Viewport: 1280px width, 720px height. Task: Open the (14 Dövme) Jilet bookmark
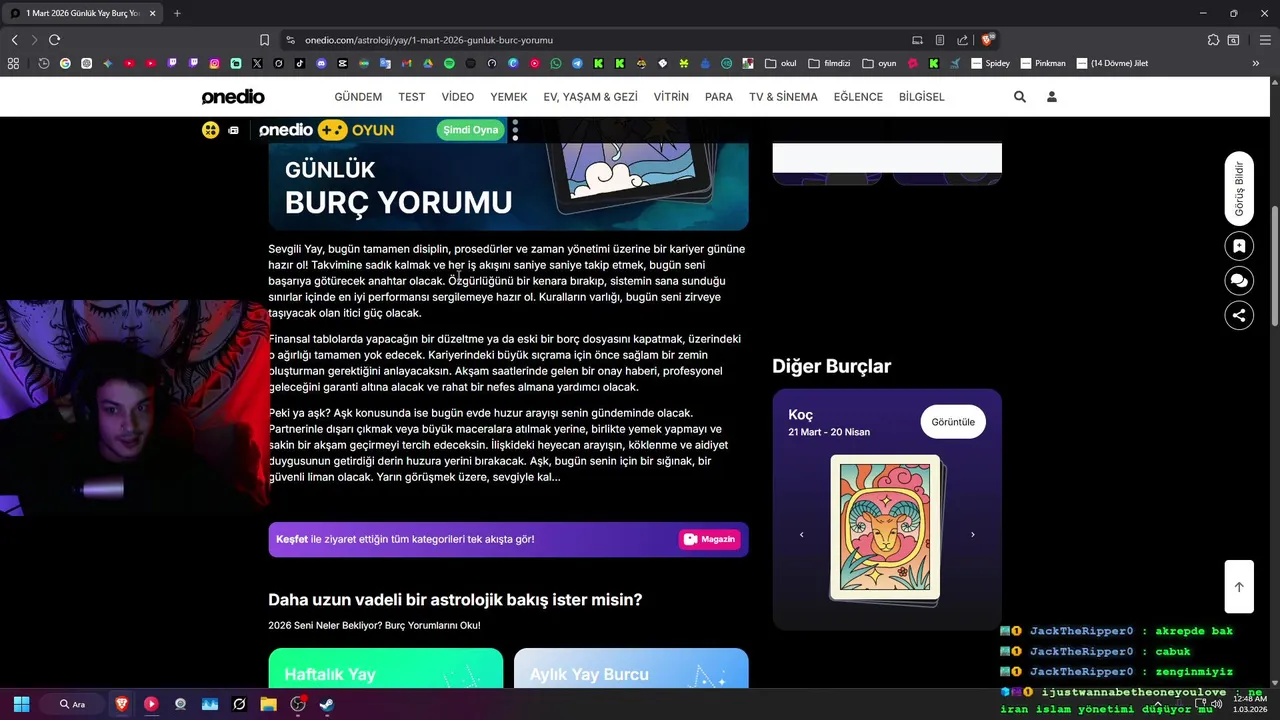click(1112, 63)
